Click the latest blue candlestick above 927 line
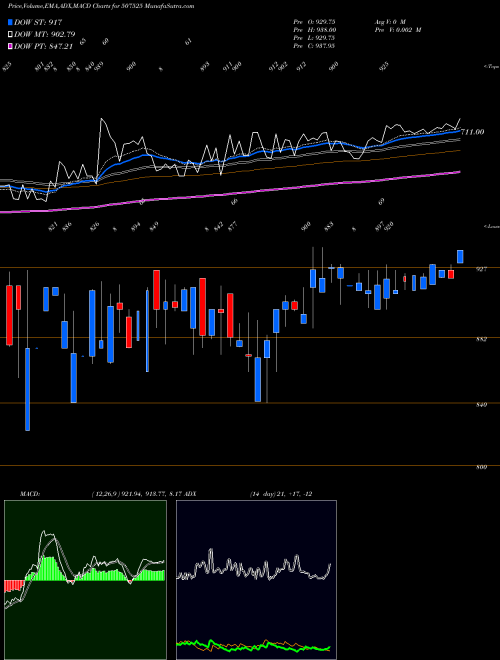This screenshot has height=660, width=500. point(460,257)
